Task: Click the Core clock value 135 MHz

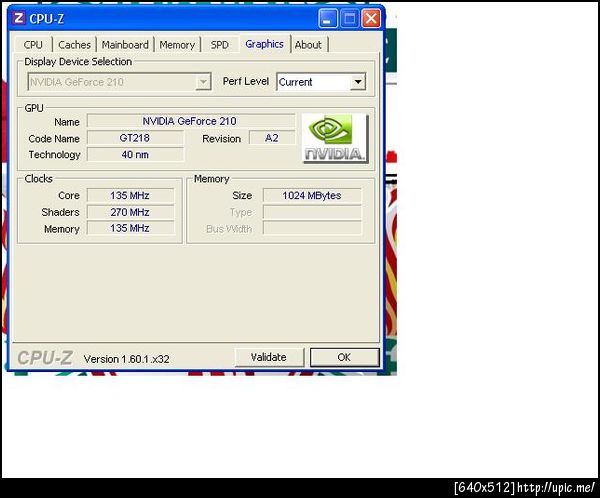Action: tap(130, 195)
